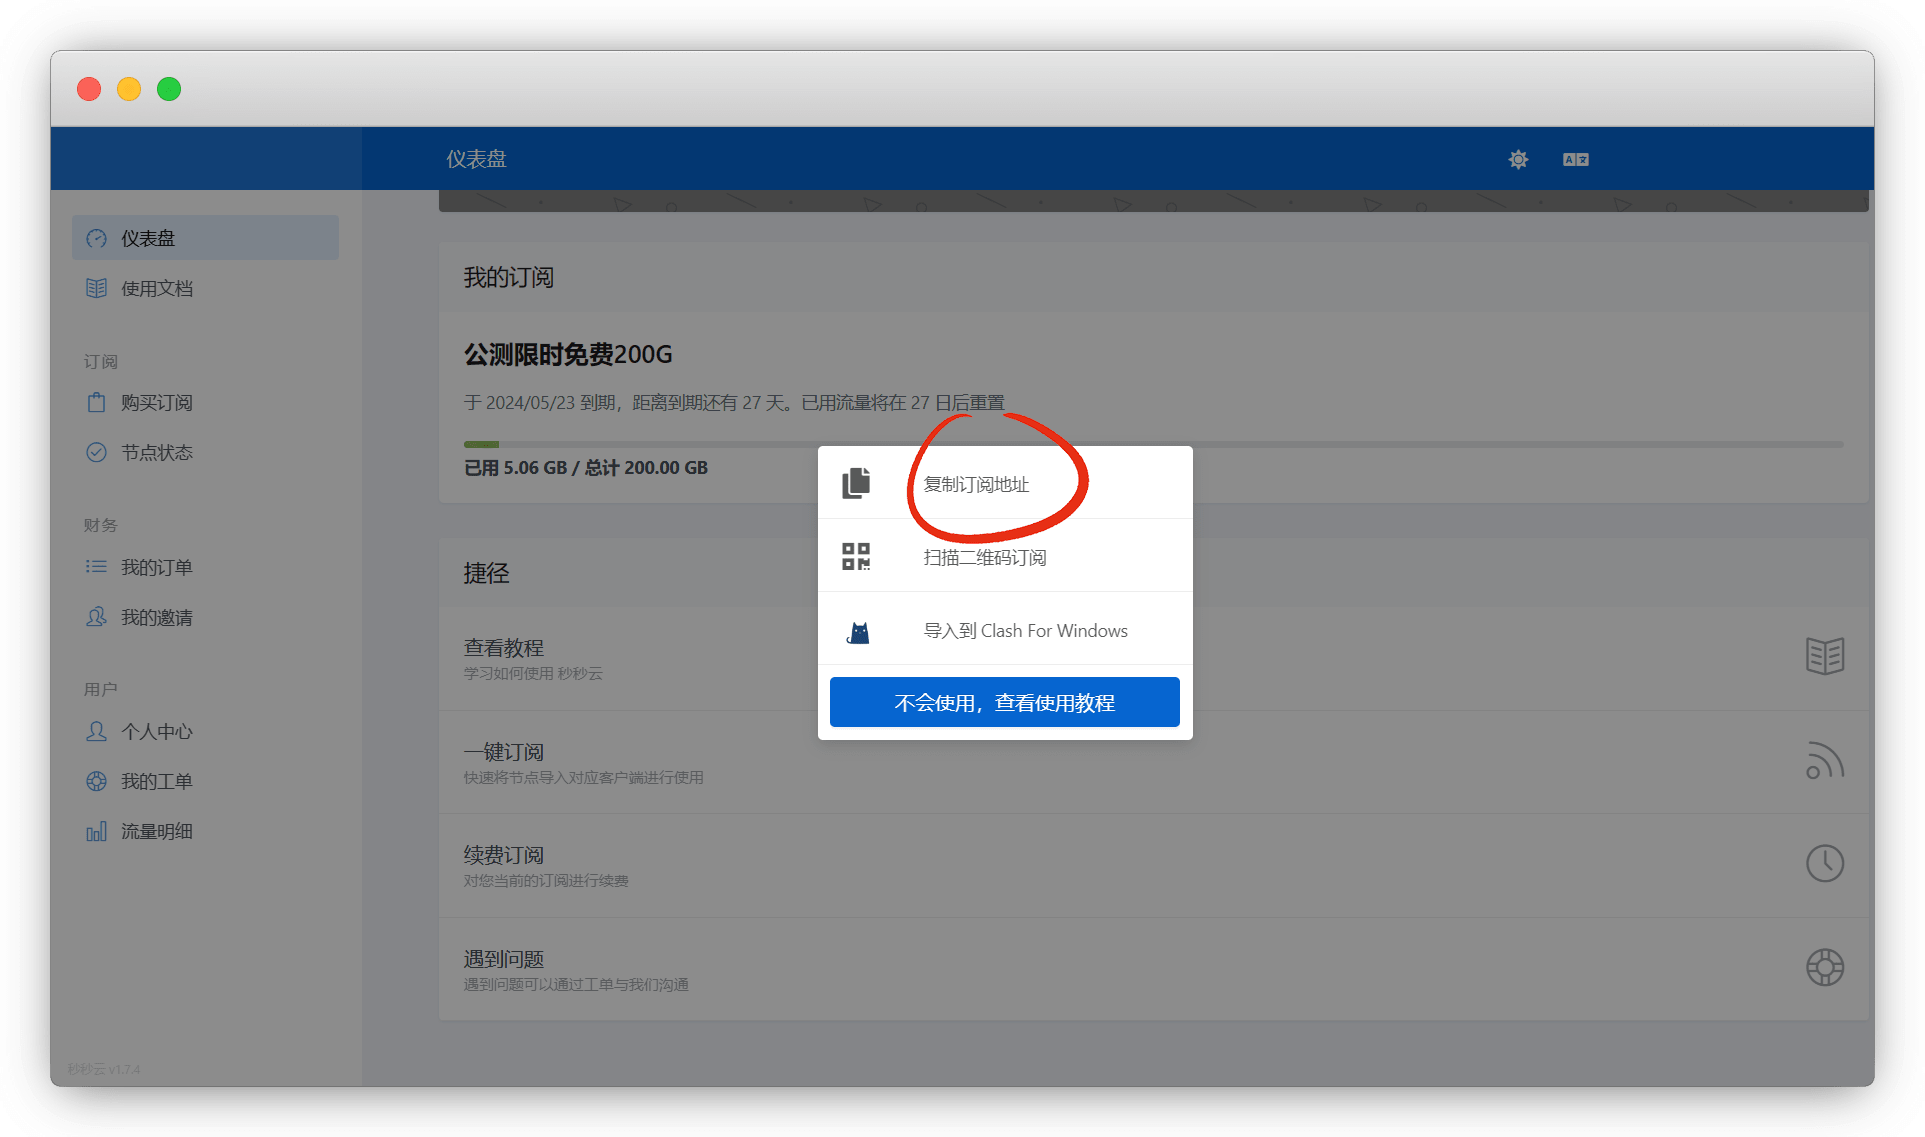1925x1137 pixels.
Task: Go to 购买订阅 sidebar item
Action: click(x=157, y=403)
